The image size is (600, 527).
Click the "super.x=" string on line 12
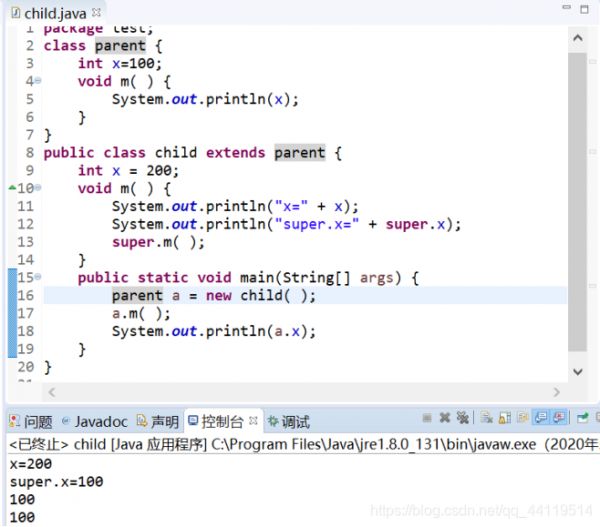click(x=317, y=224)
